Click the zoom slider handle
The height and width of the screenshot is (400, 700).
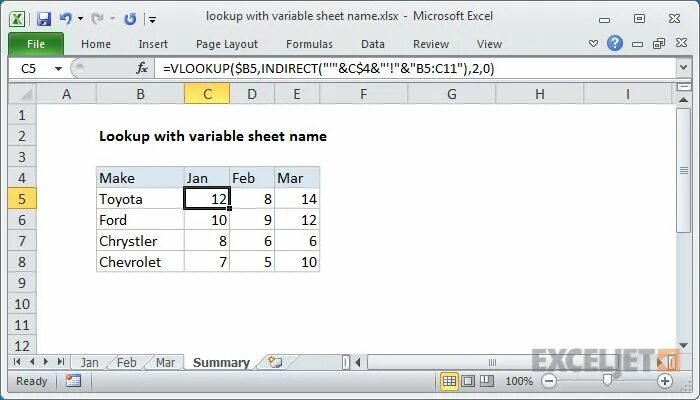pos(607,380)
